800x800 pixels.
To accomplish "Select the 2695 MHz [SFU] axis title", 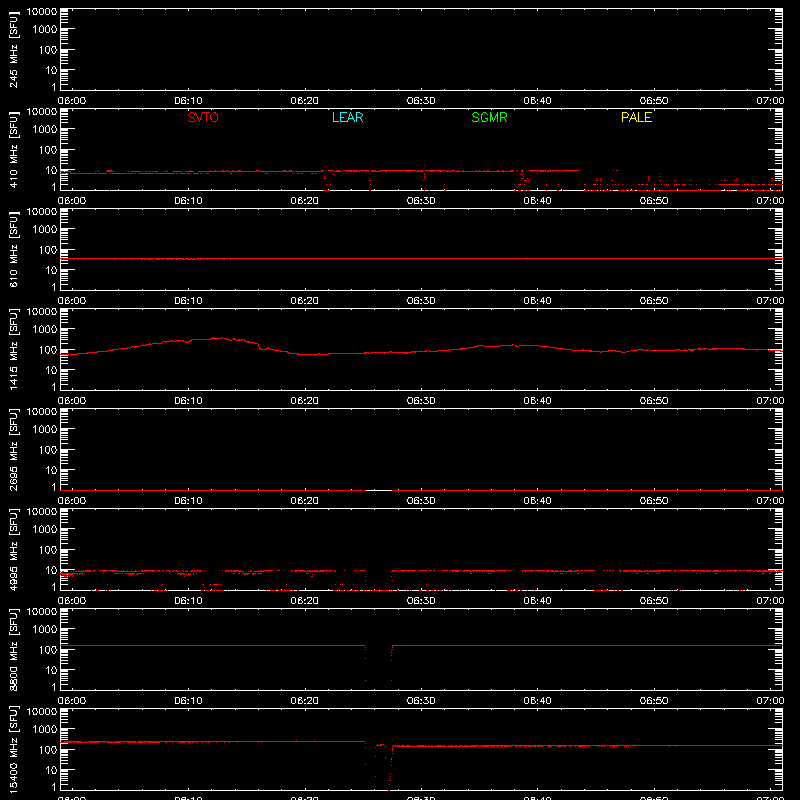I will tap(13, 449).
